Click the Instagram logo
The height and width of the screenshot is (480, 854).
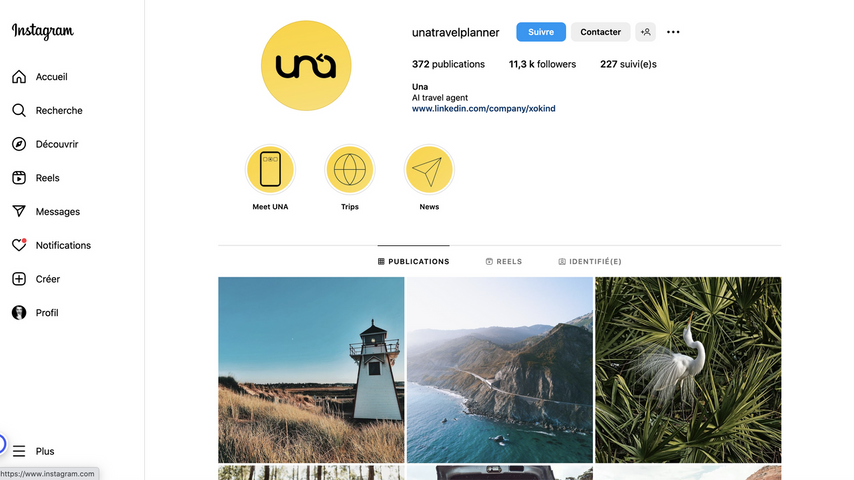coord(43,32)
